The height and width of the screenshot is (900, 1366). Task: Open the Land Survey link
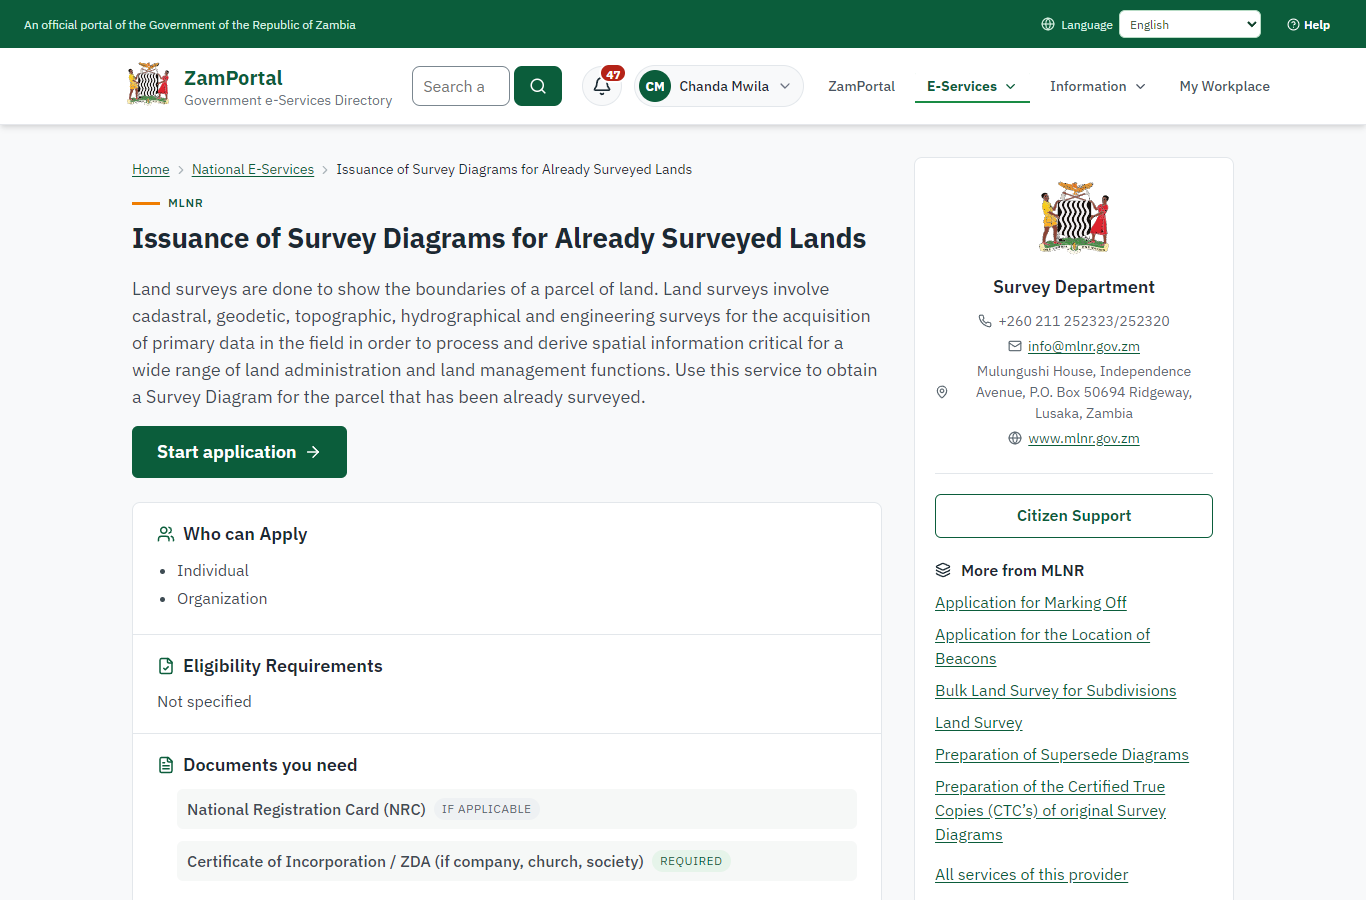pyautogui.click(x=979, y=722)
